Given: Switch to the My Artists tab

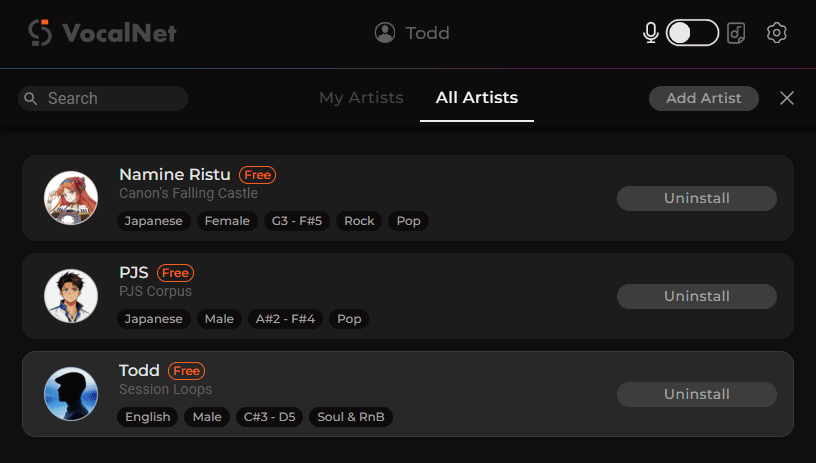Looking at the screenshot, I should (361, 98).
